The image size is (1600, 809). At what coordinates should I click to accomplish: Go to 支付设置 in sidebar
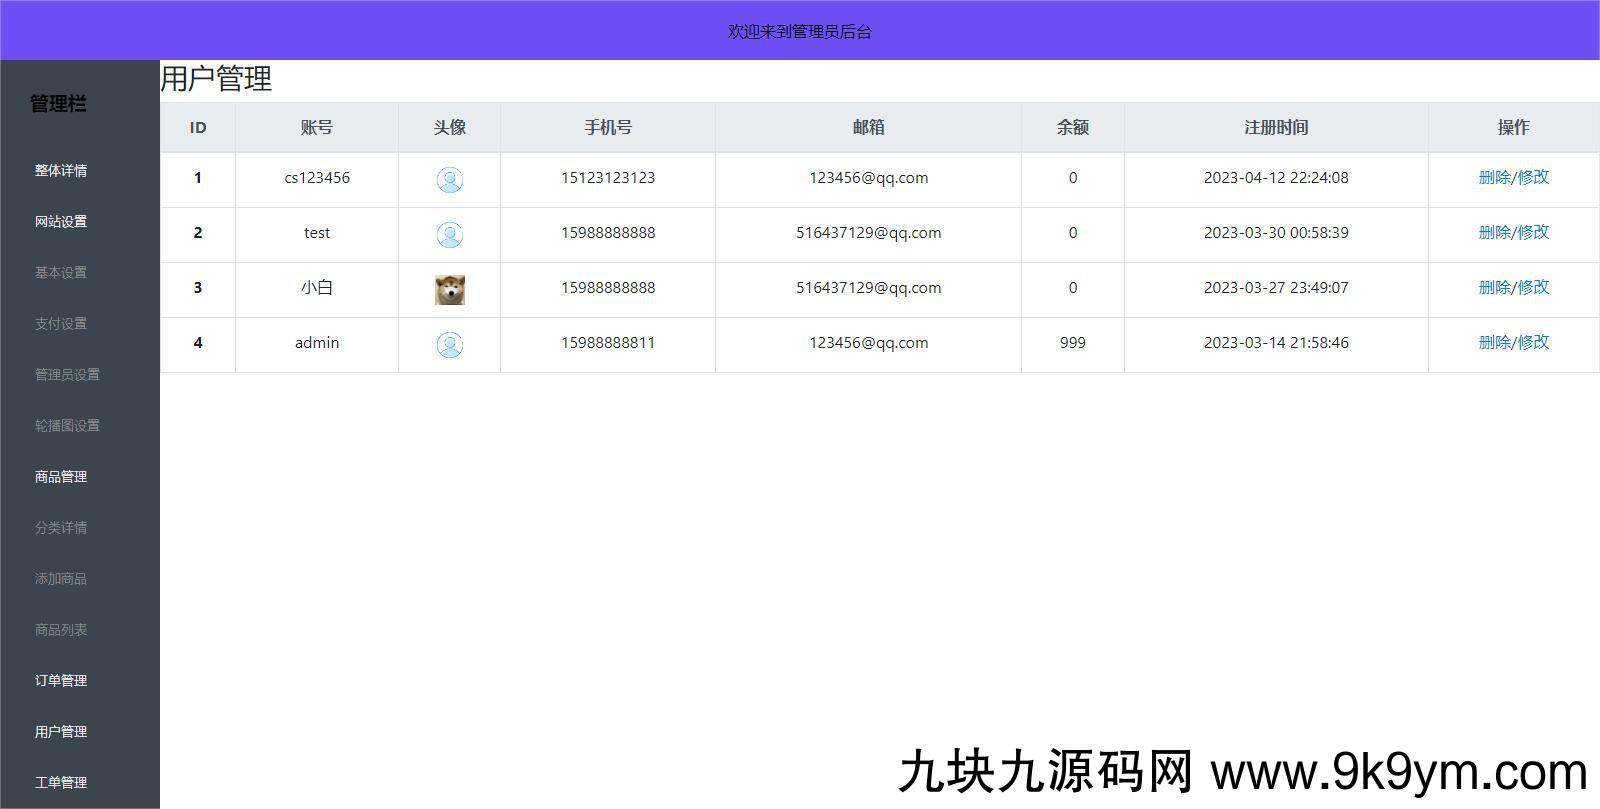pos(61,323)
